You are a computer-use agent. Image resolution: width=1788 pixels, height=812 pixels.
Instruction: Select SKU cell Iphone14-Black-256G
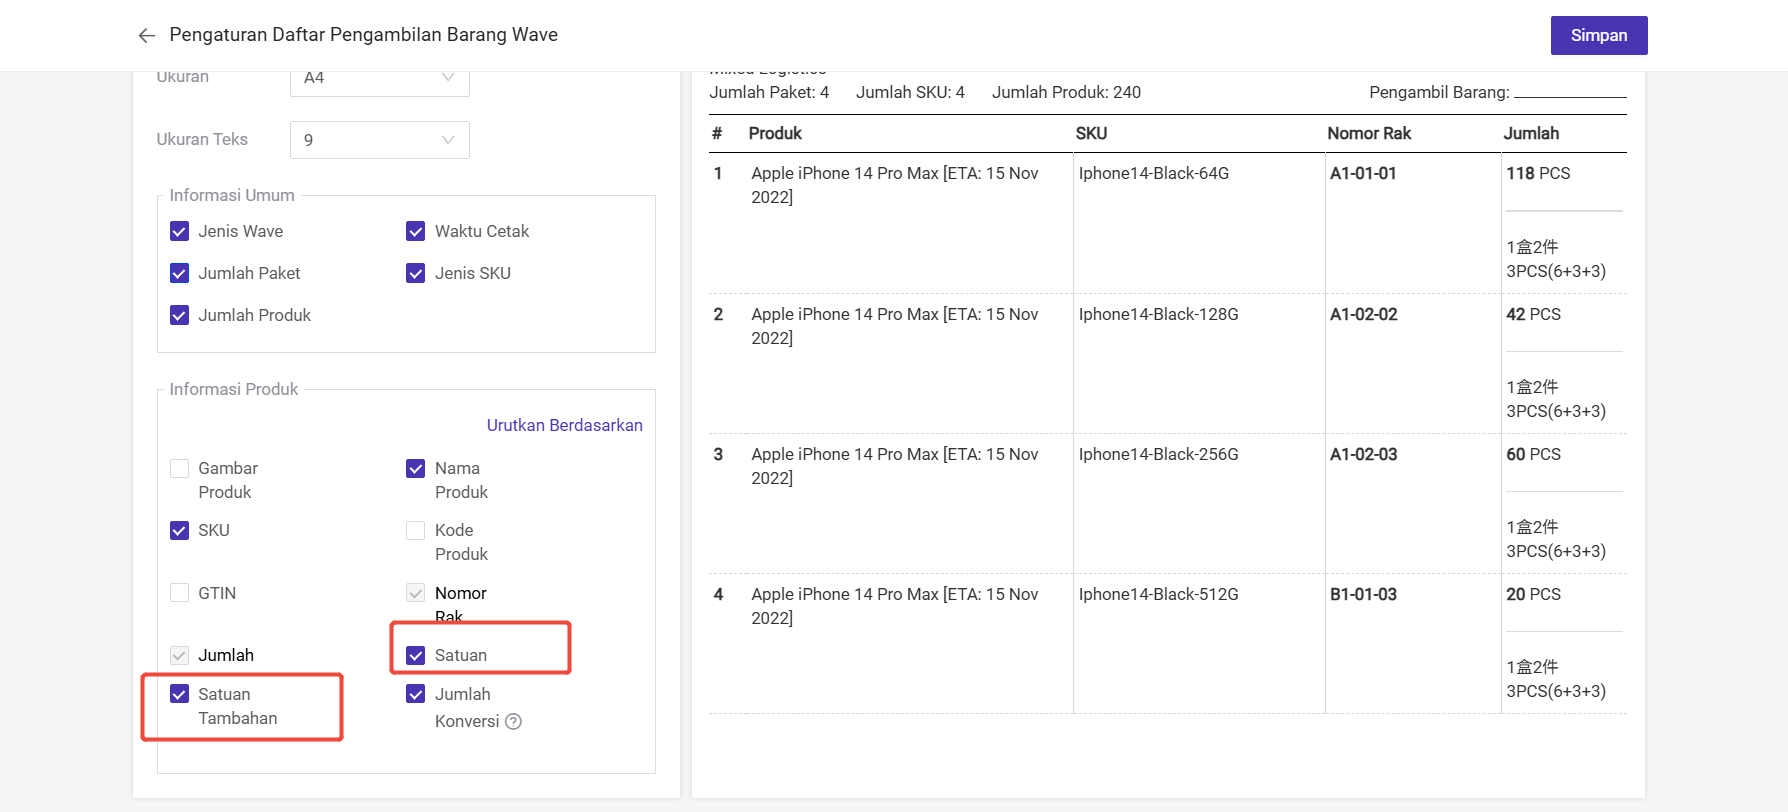coord(1158,454)
